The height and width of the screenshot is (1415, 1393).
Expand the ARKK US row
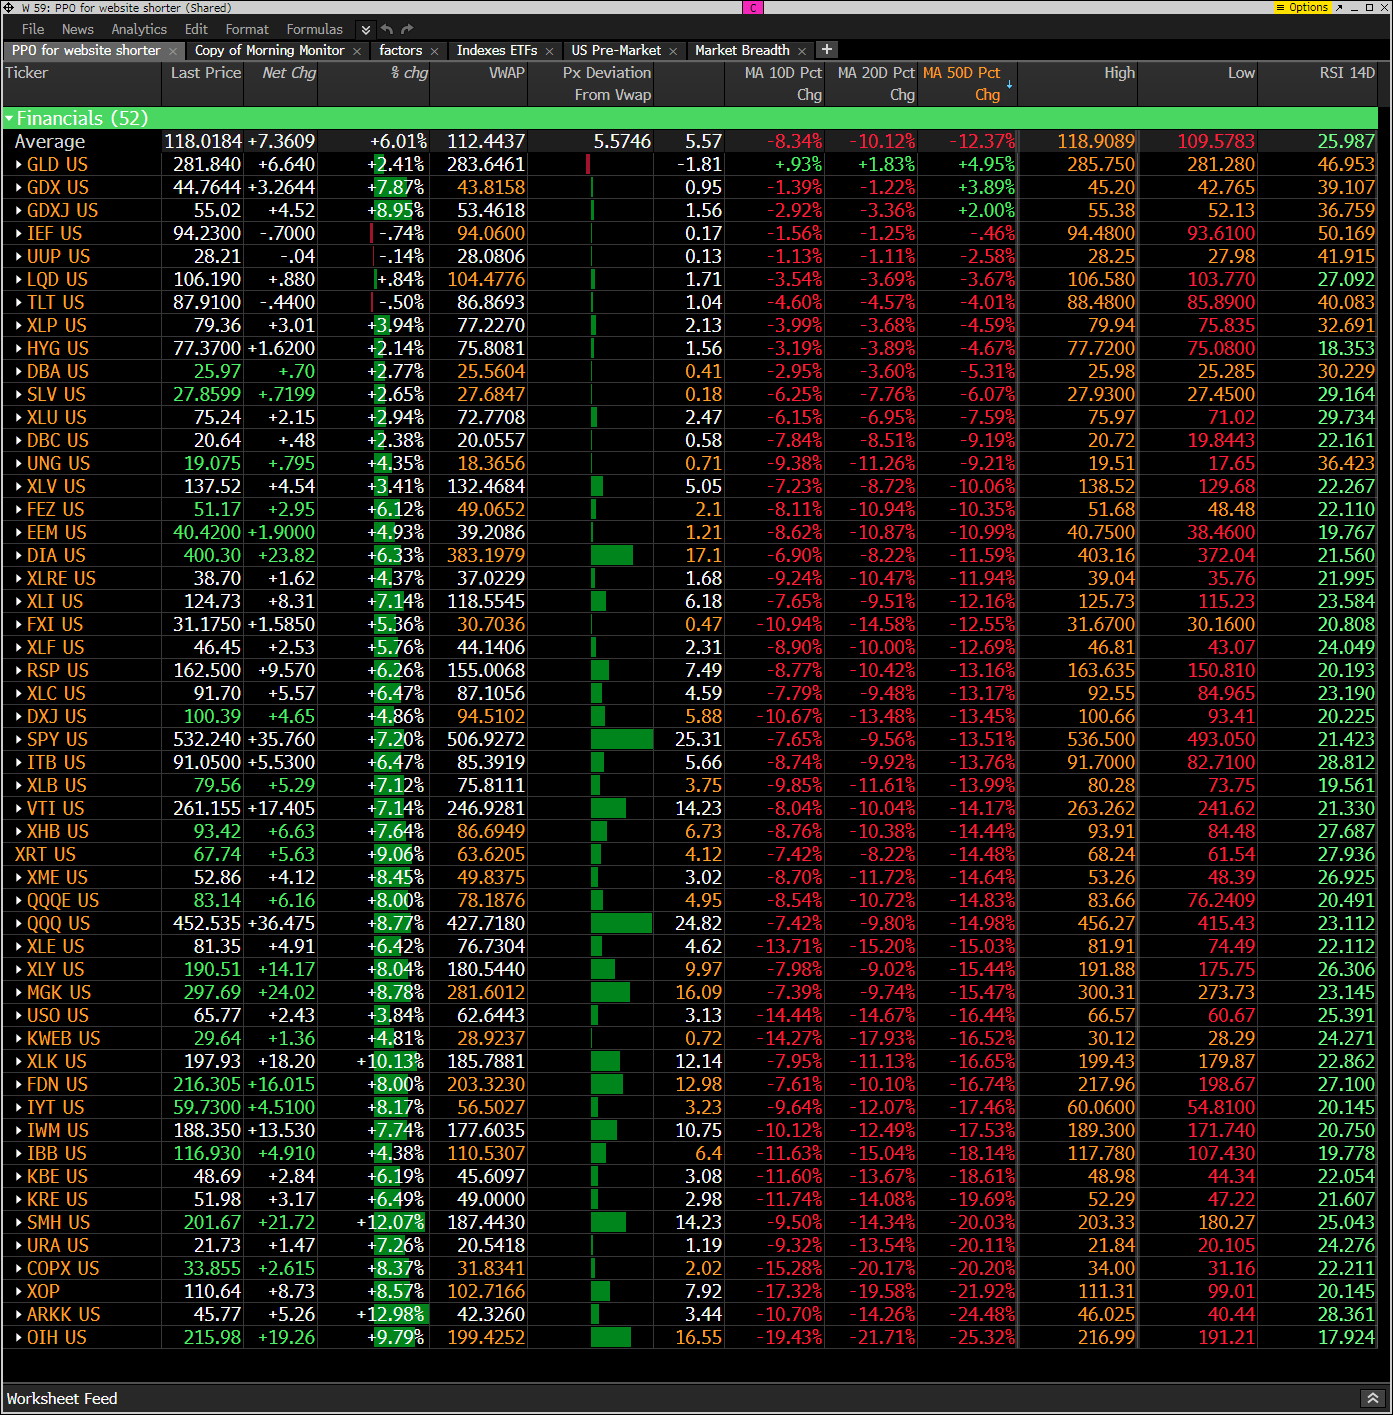pos(19,1315)
